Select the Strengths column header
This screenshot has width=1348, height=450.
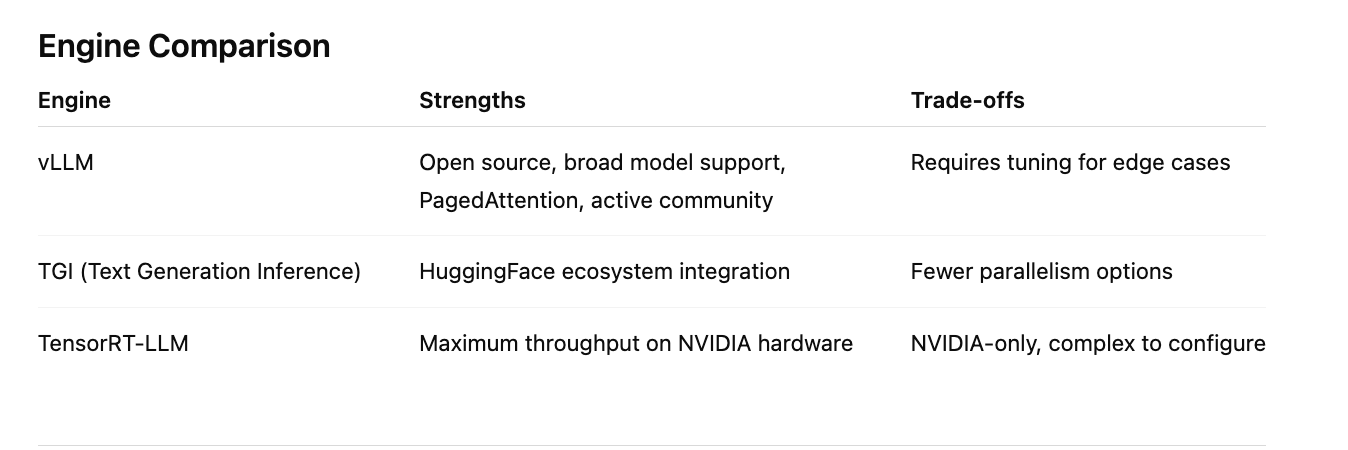[x=472, y=100]
